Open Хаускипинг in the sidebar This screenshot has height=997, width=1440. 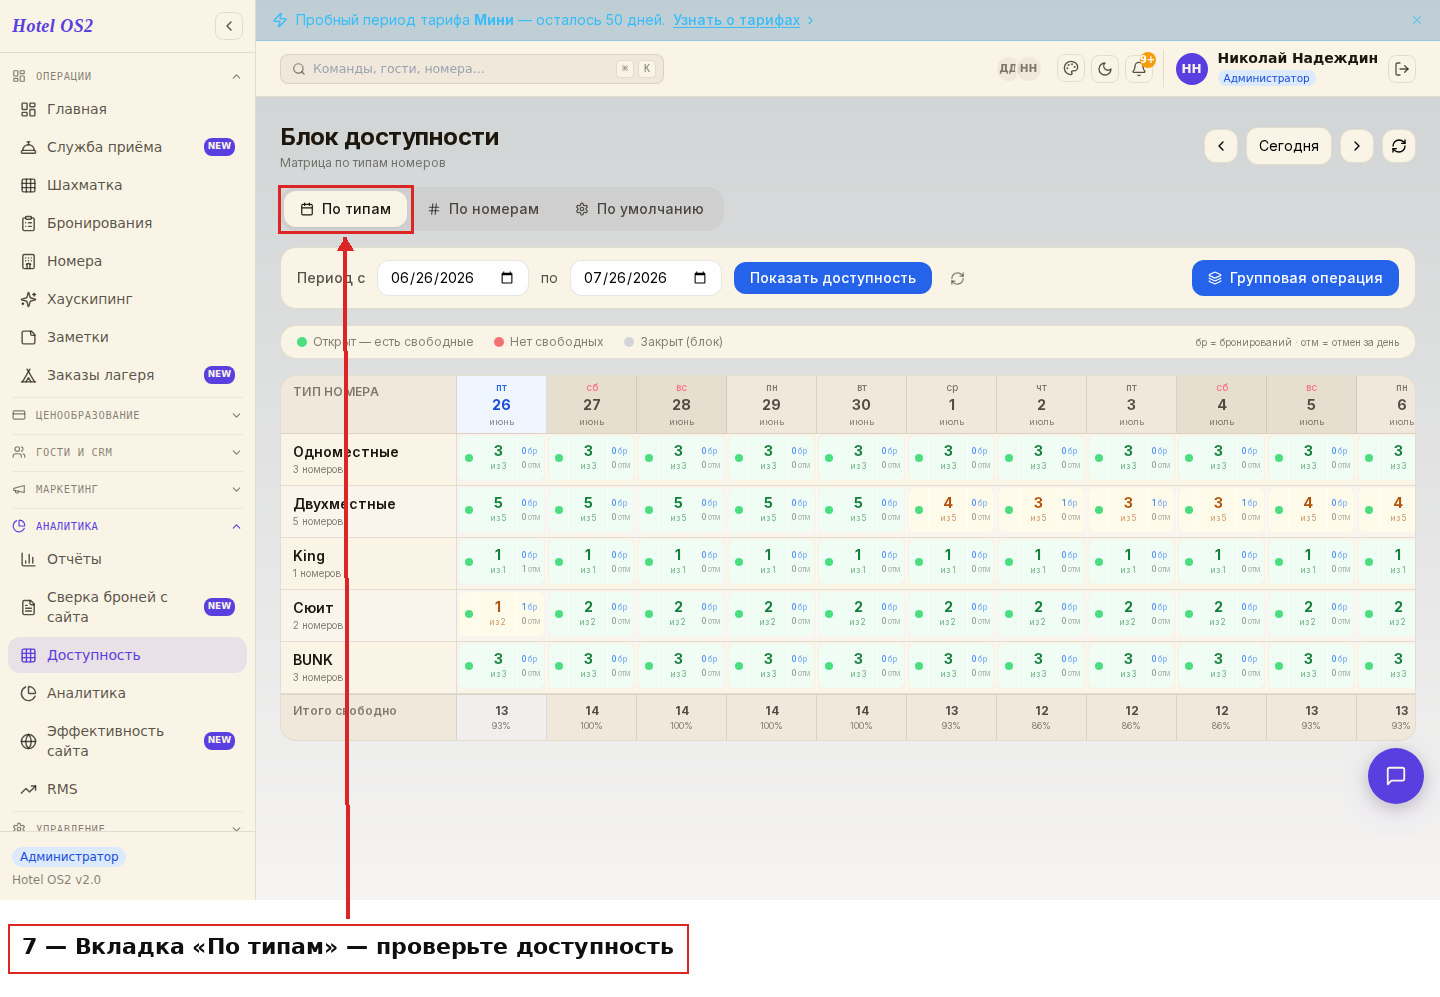[127, 299]
